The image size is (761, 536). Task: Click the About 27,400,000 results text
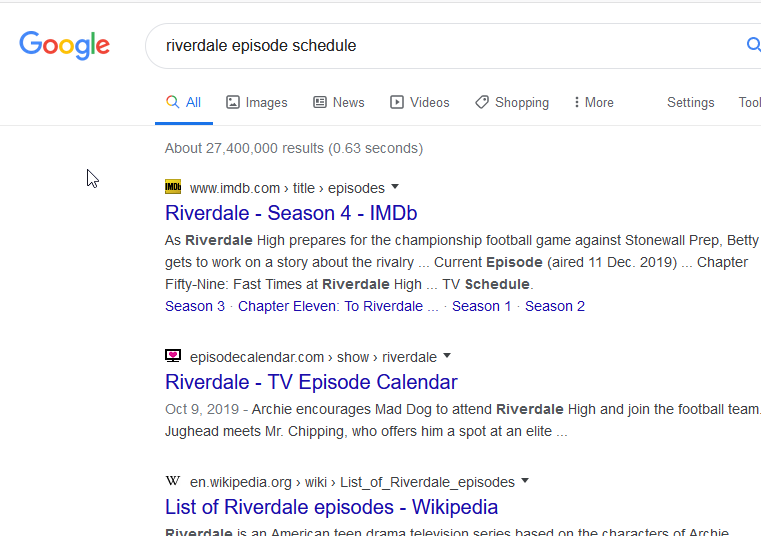[294, 148]
